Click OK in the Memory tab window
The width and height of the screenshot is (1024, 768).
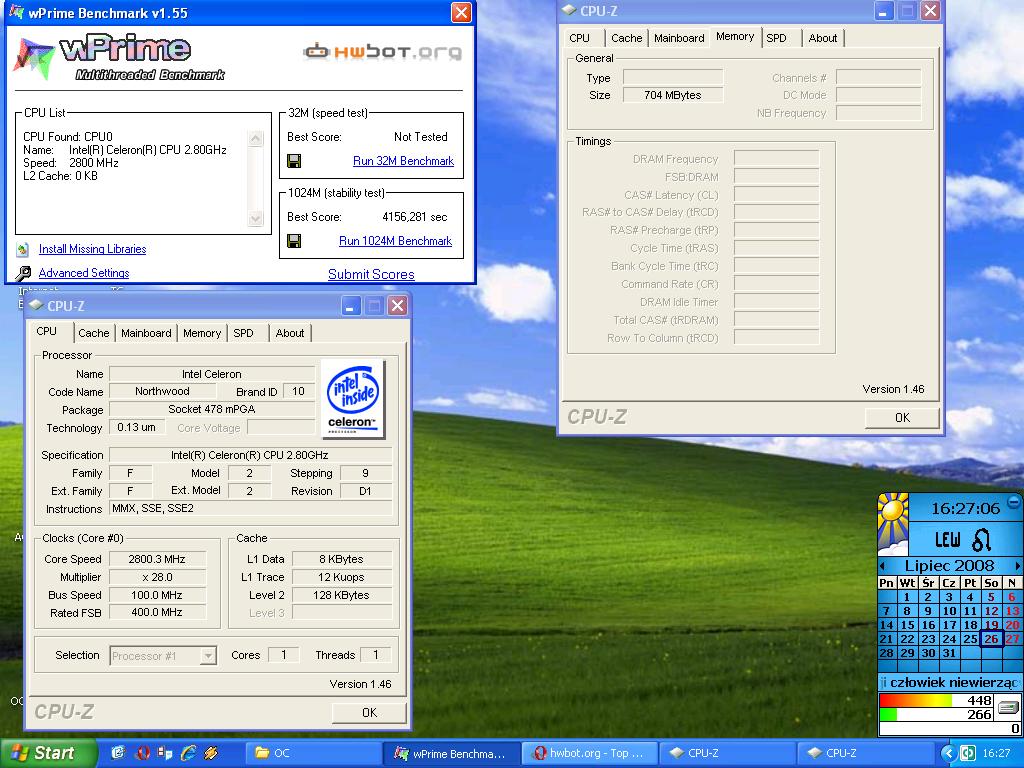[902, 417]
